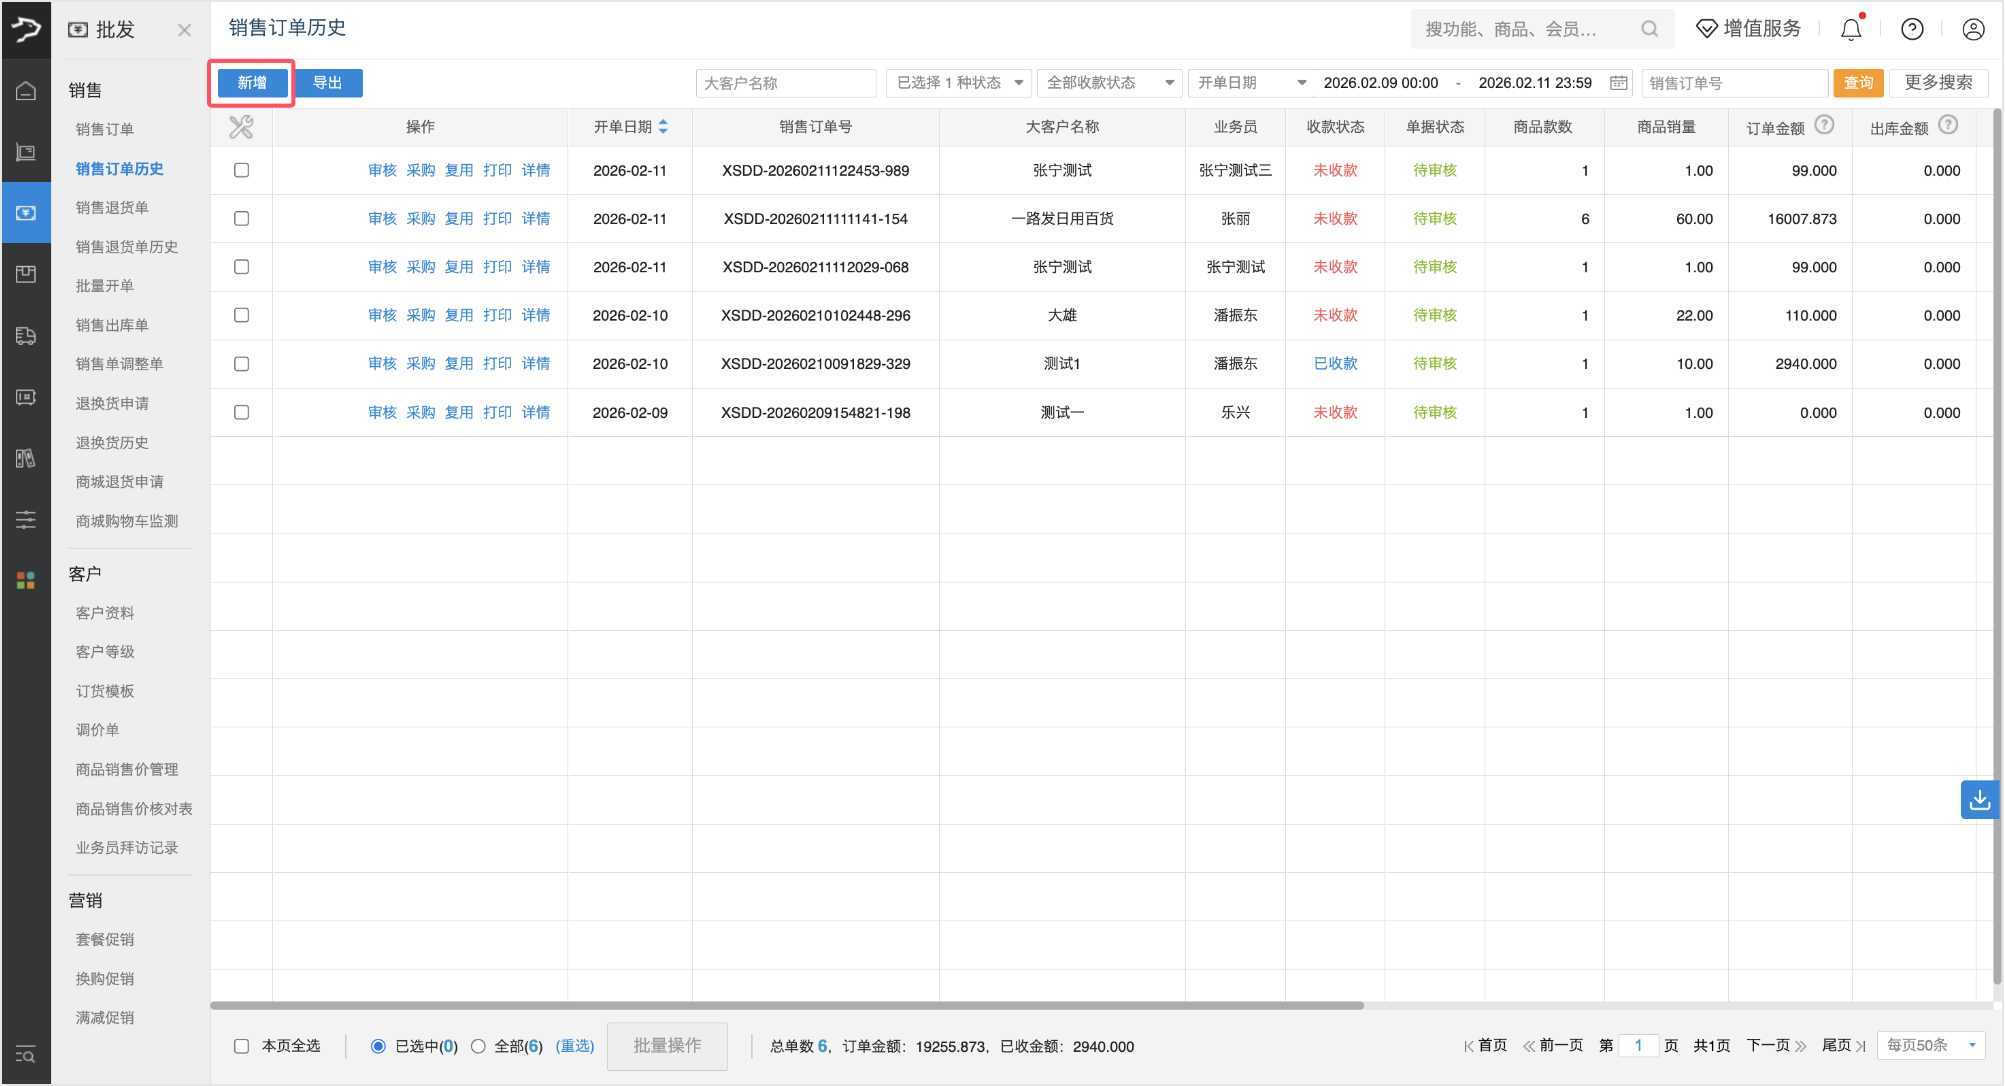The height and width of the screenshot is (1086, 2005).
Task: Click the orange 查询 button
Action: pos(1858,83)
